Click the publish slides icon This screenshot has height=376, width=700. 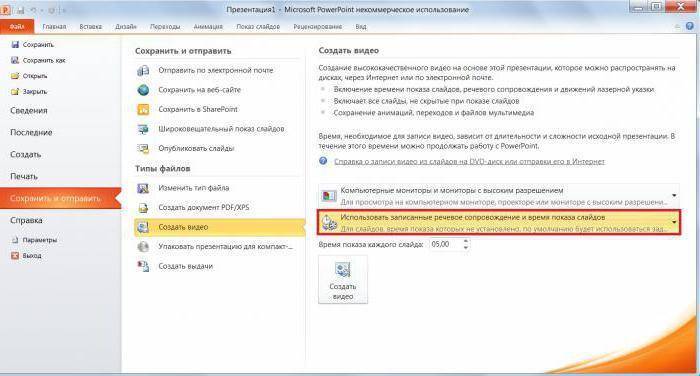click(143, 149)
